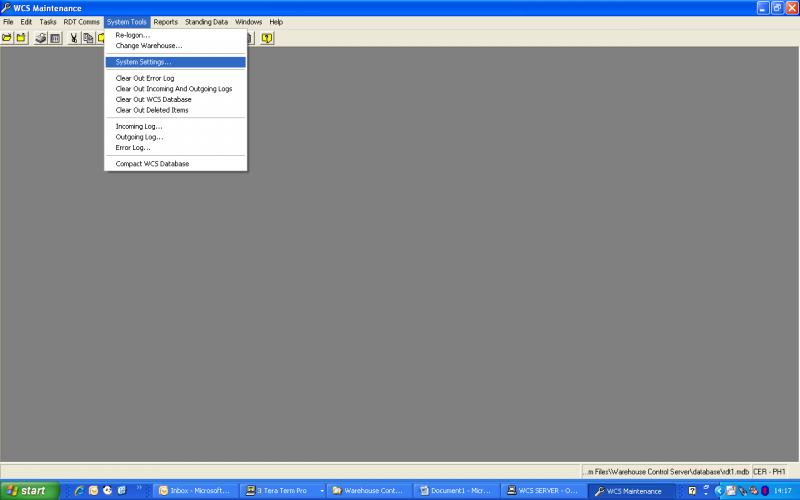Open the Standing Data menu
The image size is (800, 500).
(x=206, y=22)
